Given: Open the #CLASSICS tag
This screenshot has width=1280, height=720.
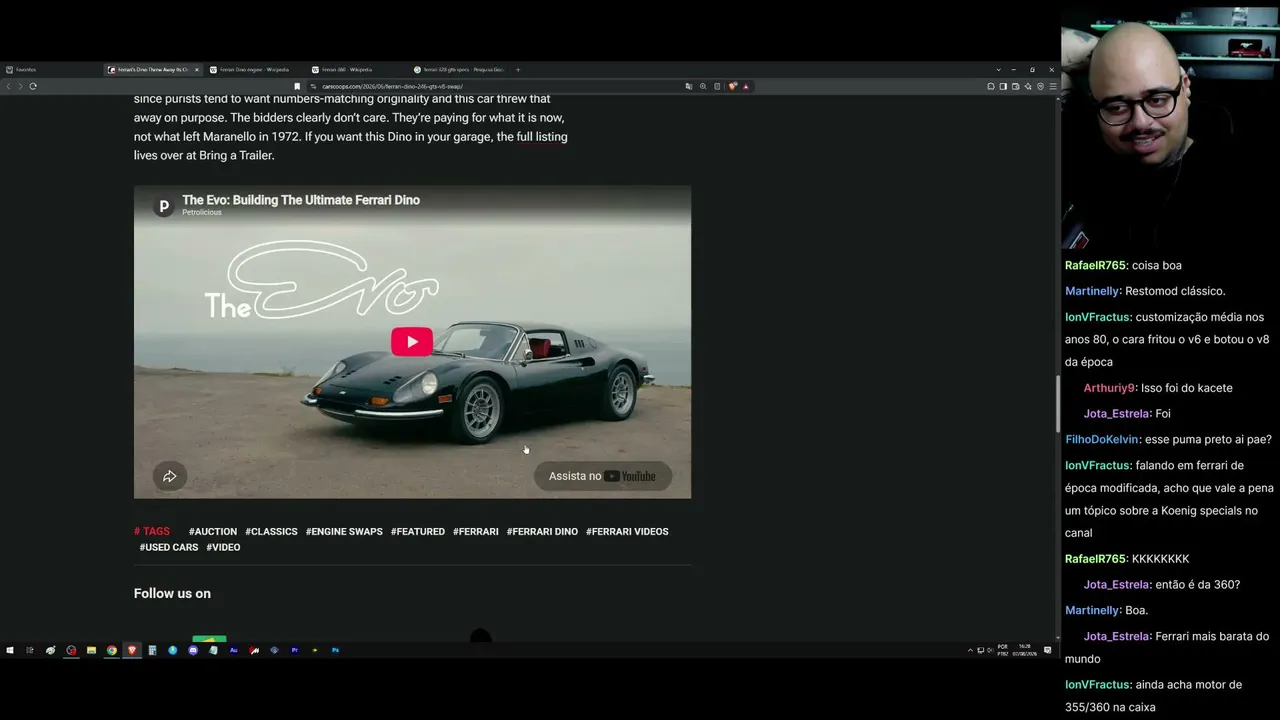Looking at the screenshot, I should (272, 532).
